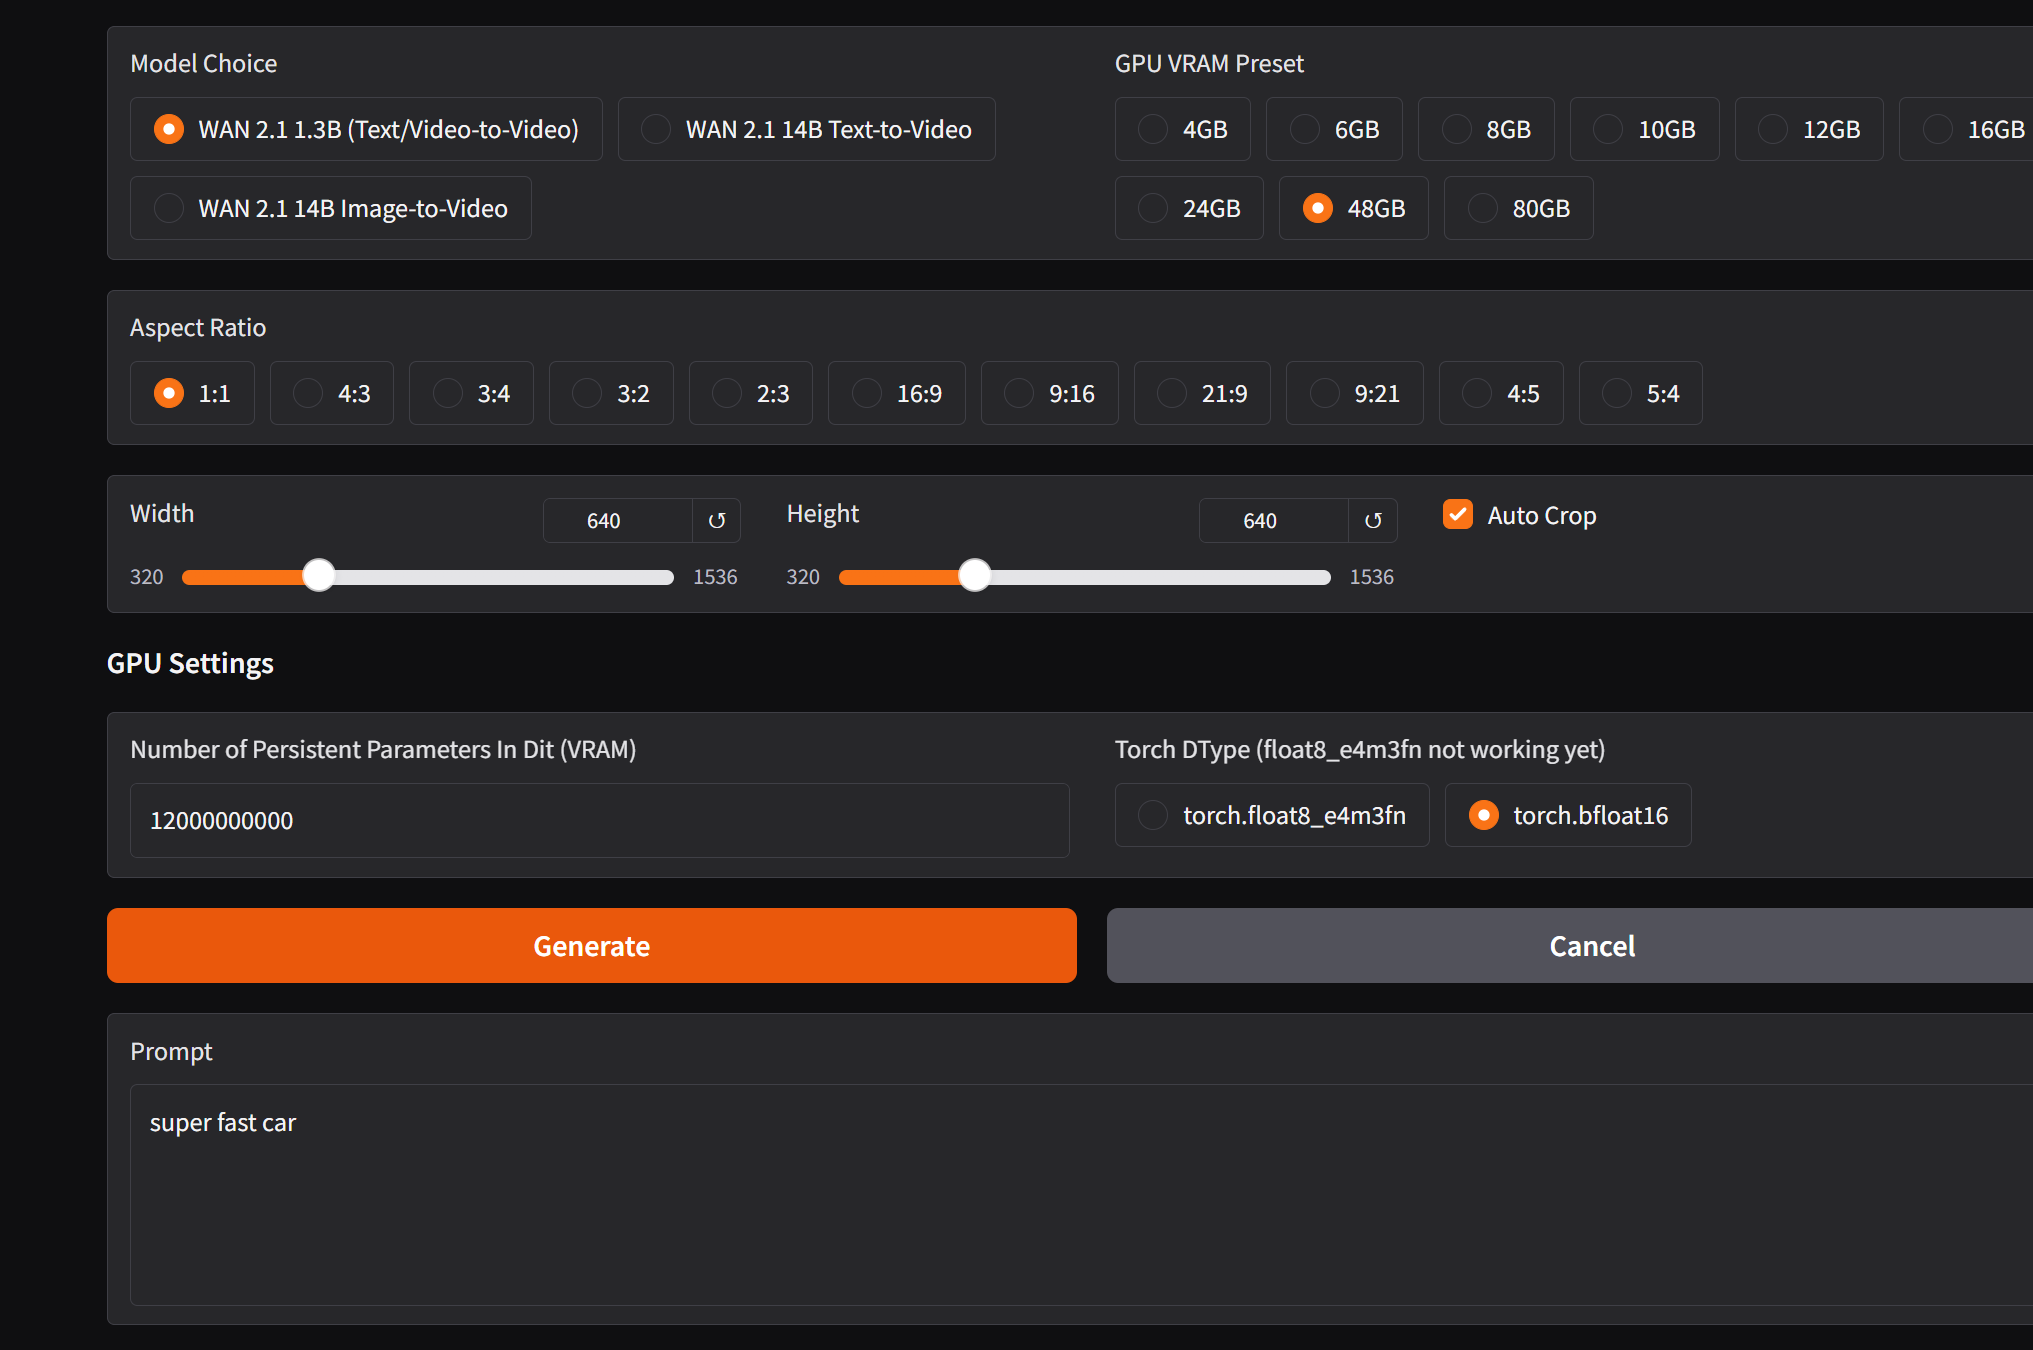Image resolution: width=2033 pixels, height=1350 pixels.
Task: Toggle the Auto Crop checkbox
Action: pos(1458,515)
